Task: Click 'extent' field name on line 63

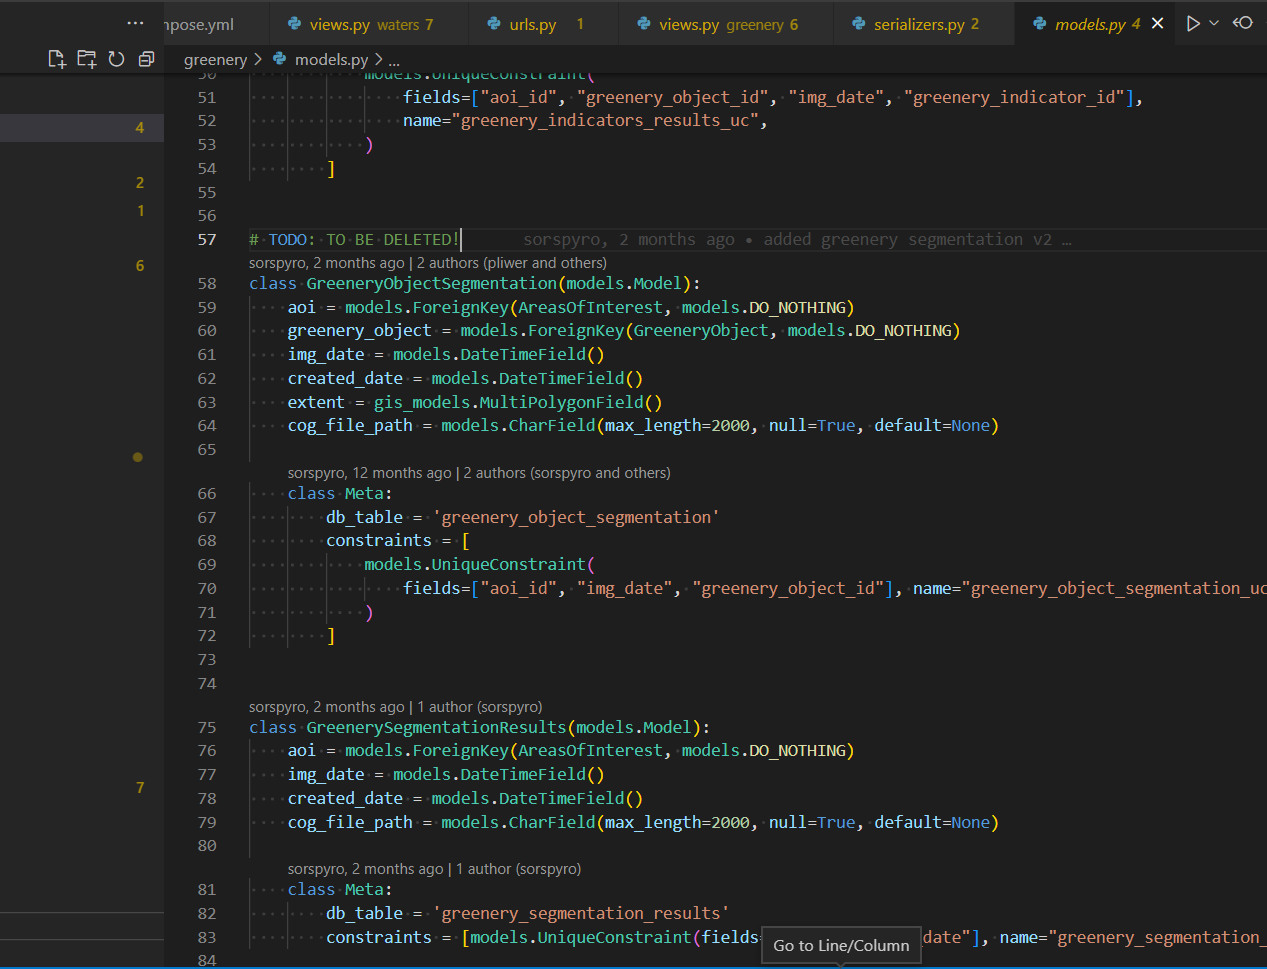Action: click(316, 402)
